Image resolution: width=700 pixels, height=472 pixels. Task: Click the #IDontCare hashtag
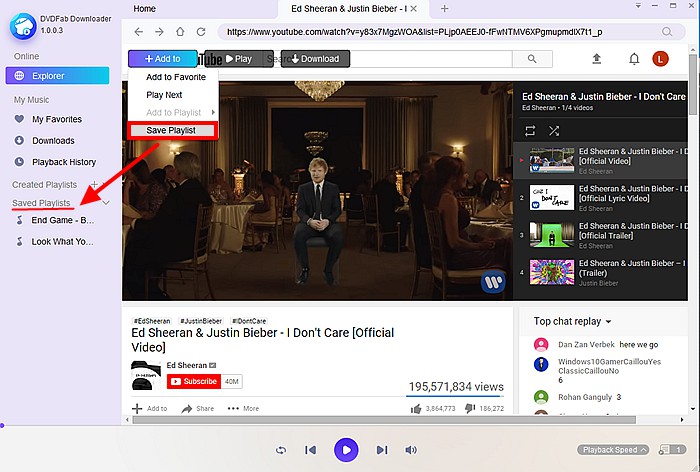click(x=249, y=321)
